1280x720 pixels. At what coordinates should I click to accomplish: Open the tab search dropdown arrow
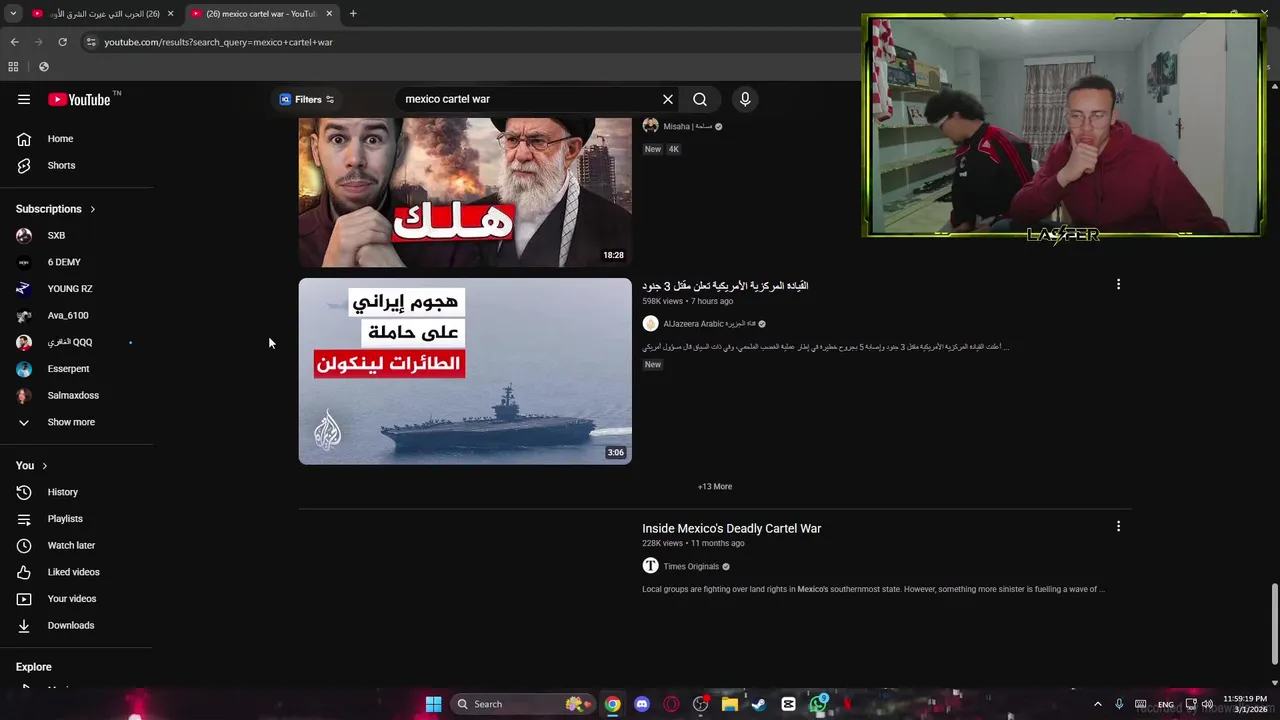(x=13, y=14)
